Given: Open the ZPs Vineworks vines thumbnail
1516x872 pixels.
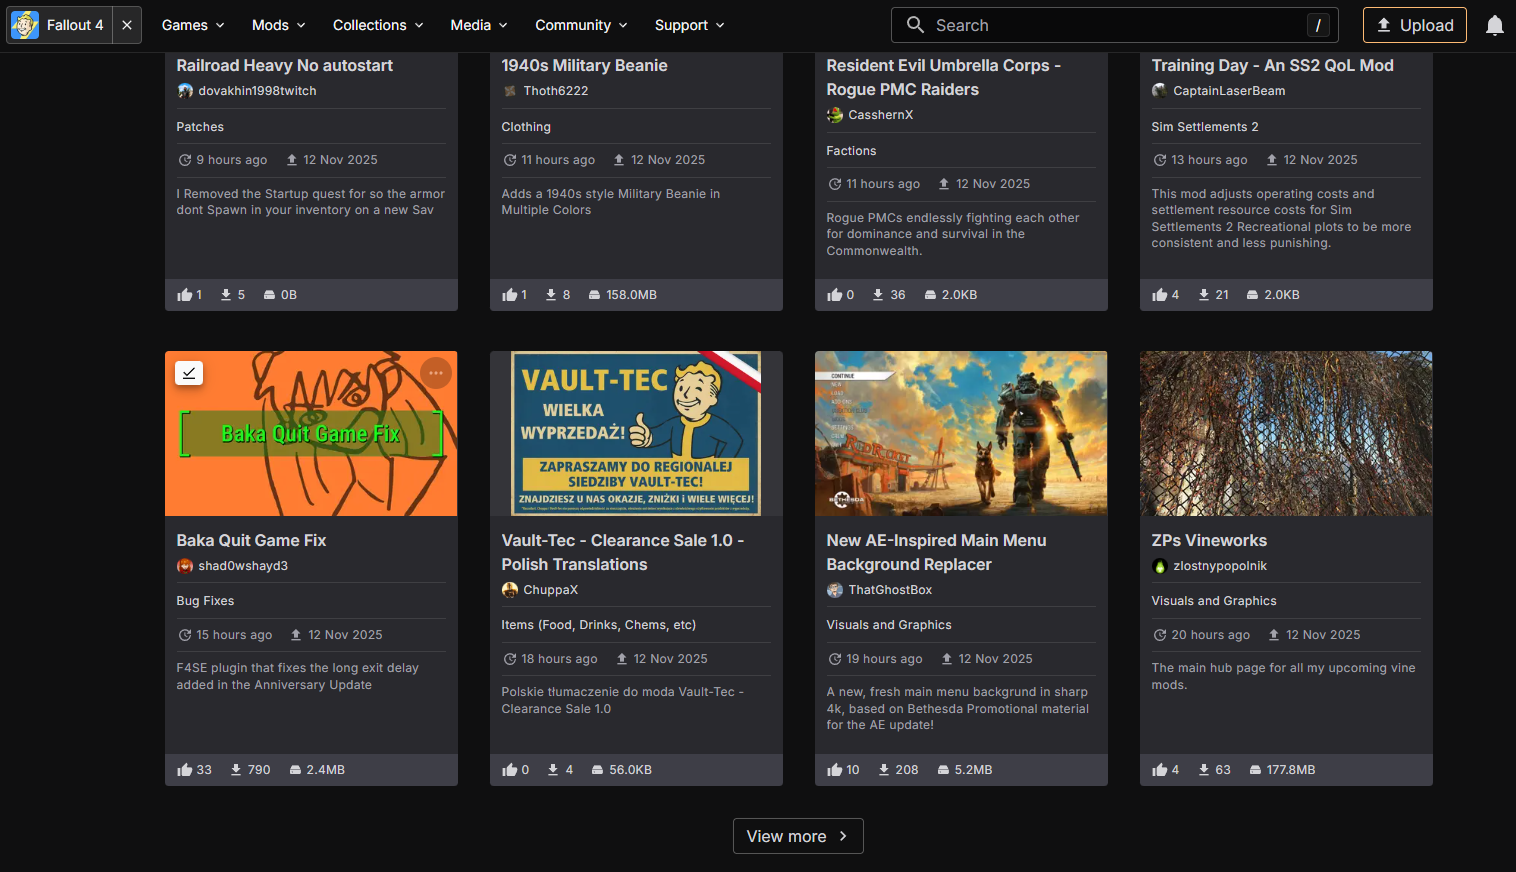Looking at the screenshot, I should [x=1286, y=434].
